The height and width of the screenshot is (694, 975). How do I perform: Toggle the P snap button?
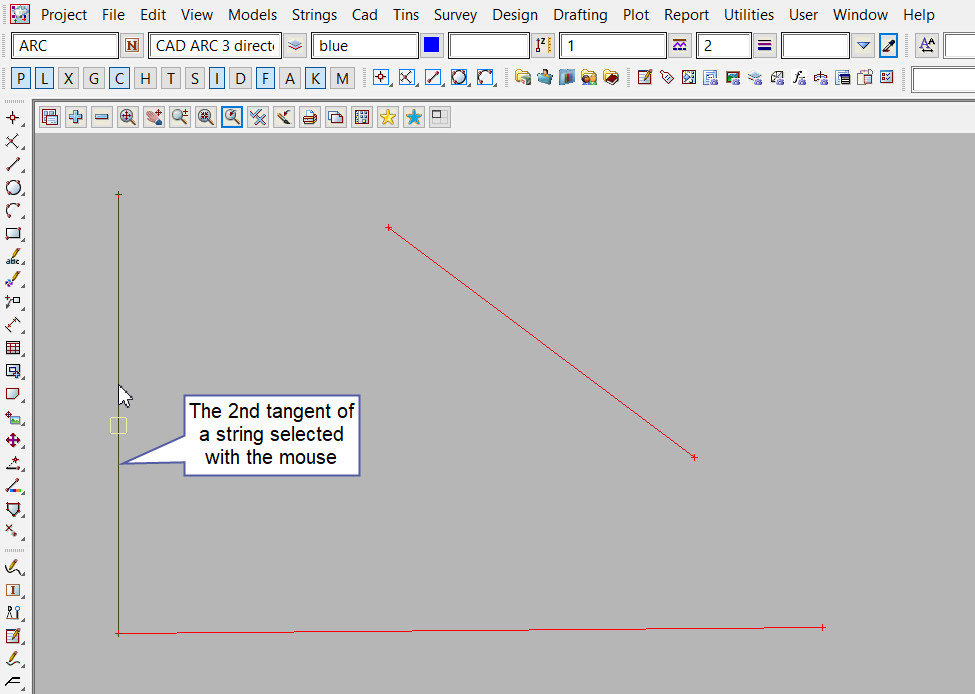(x=22, y=79)
